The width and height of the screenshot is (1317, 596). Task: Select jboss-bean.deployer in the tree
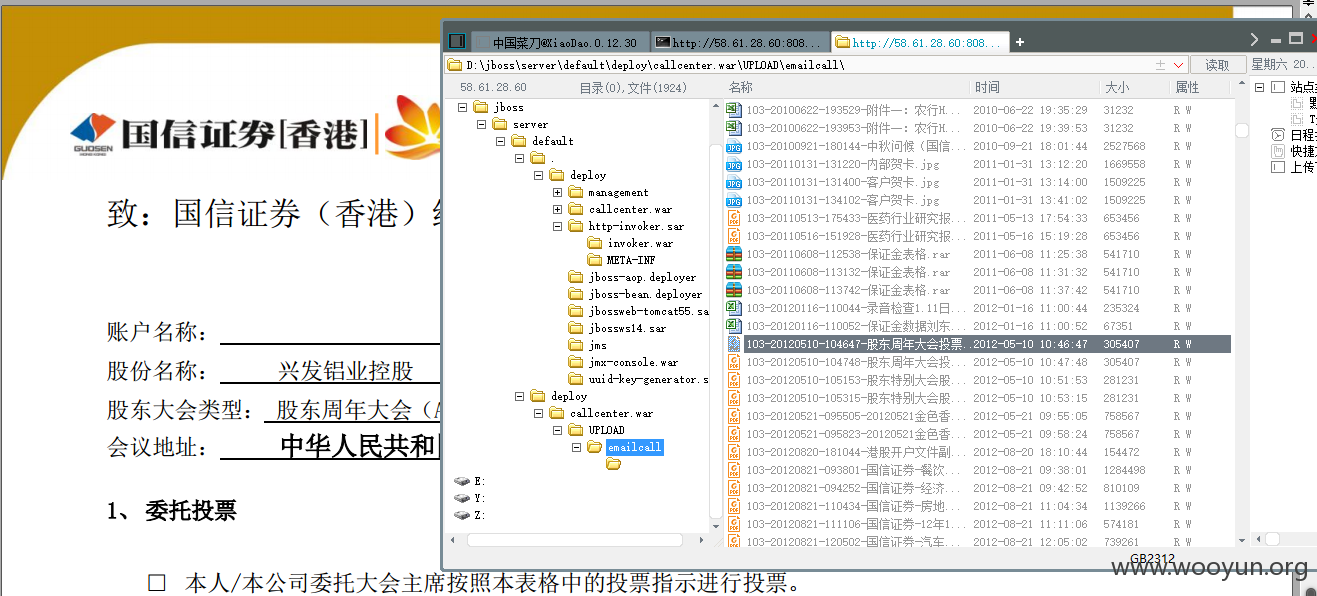coord(645,294)
